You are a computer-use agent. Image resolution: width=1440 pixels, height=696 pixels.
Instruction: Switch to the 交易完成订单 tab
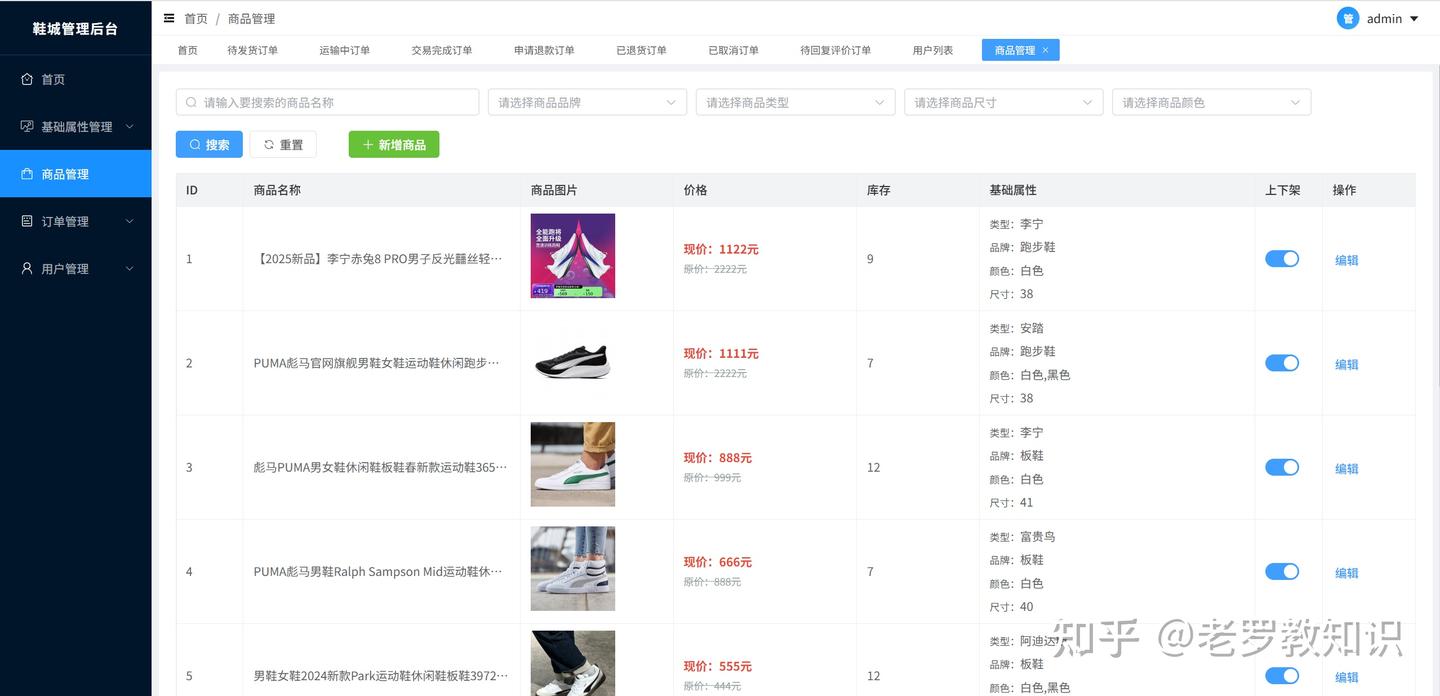click(x=442, y=50)
